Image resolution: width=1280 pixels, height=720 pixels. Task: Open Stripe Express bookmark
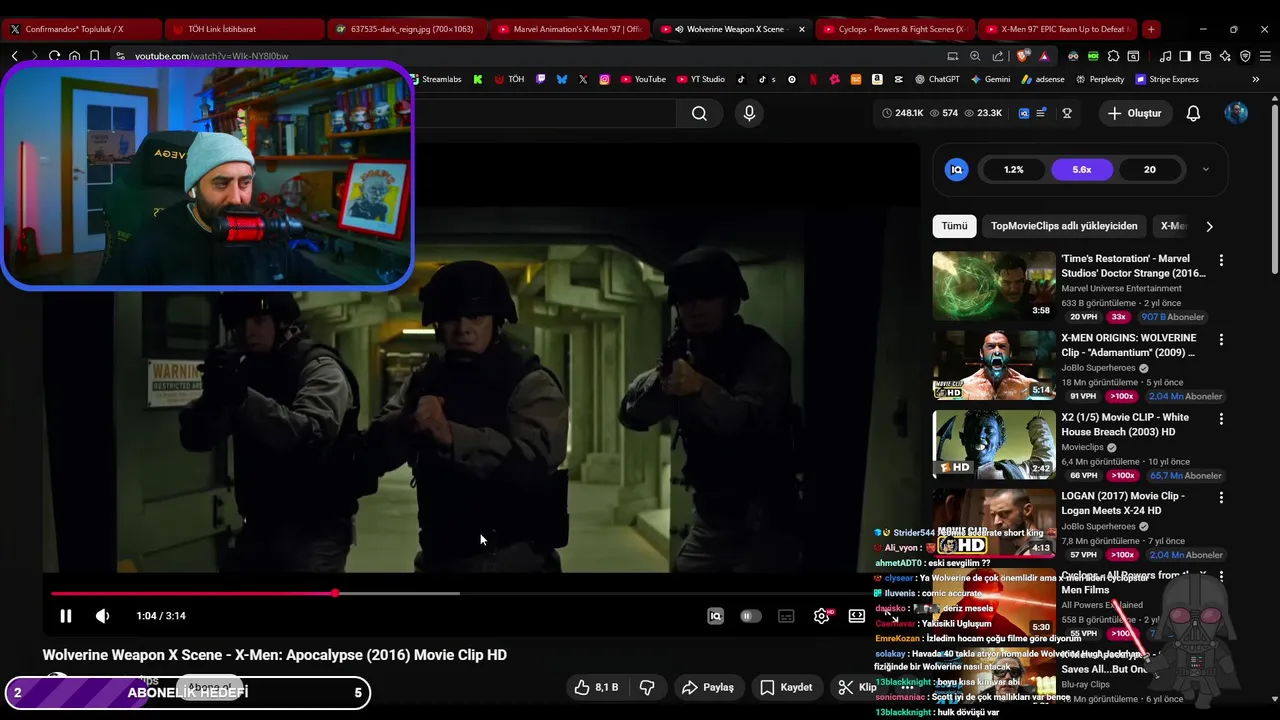point(1167,79)
